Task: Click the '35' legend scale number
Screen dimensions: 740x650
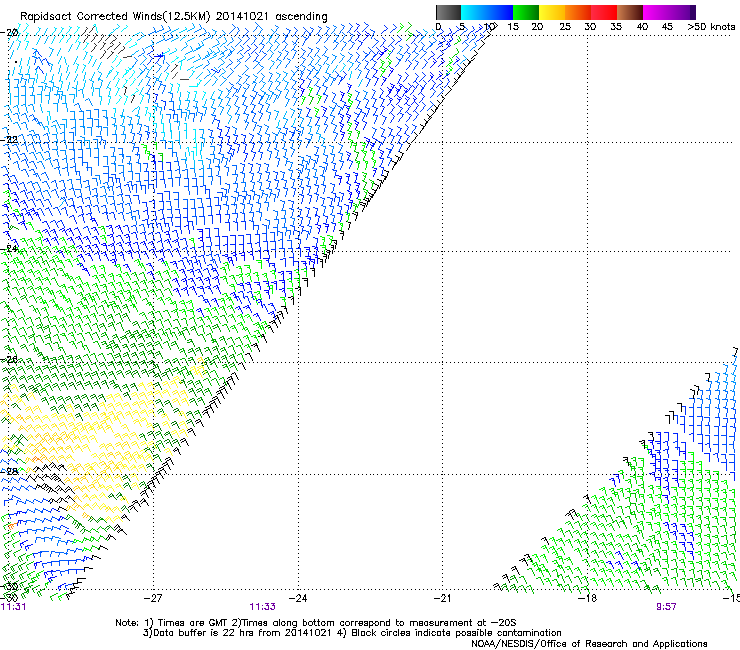Action: (616, 27)
